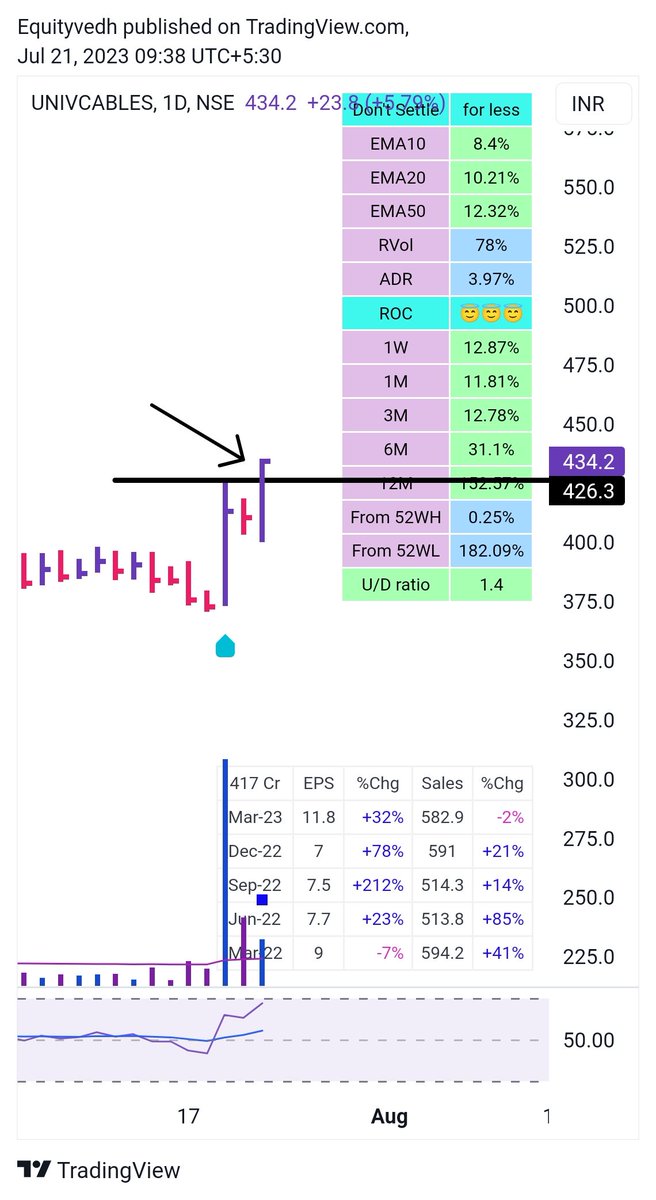
Task: Select the 514.3 sales value
Action: pyautogui.click(x=442, y=885)
